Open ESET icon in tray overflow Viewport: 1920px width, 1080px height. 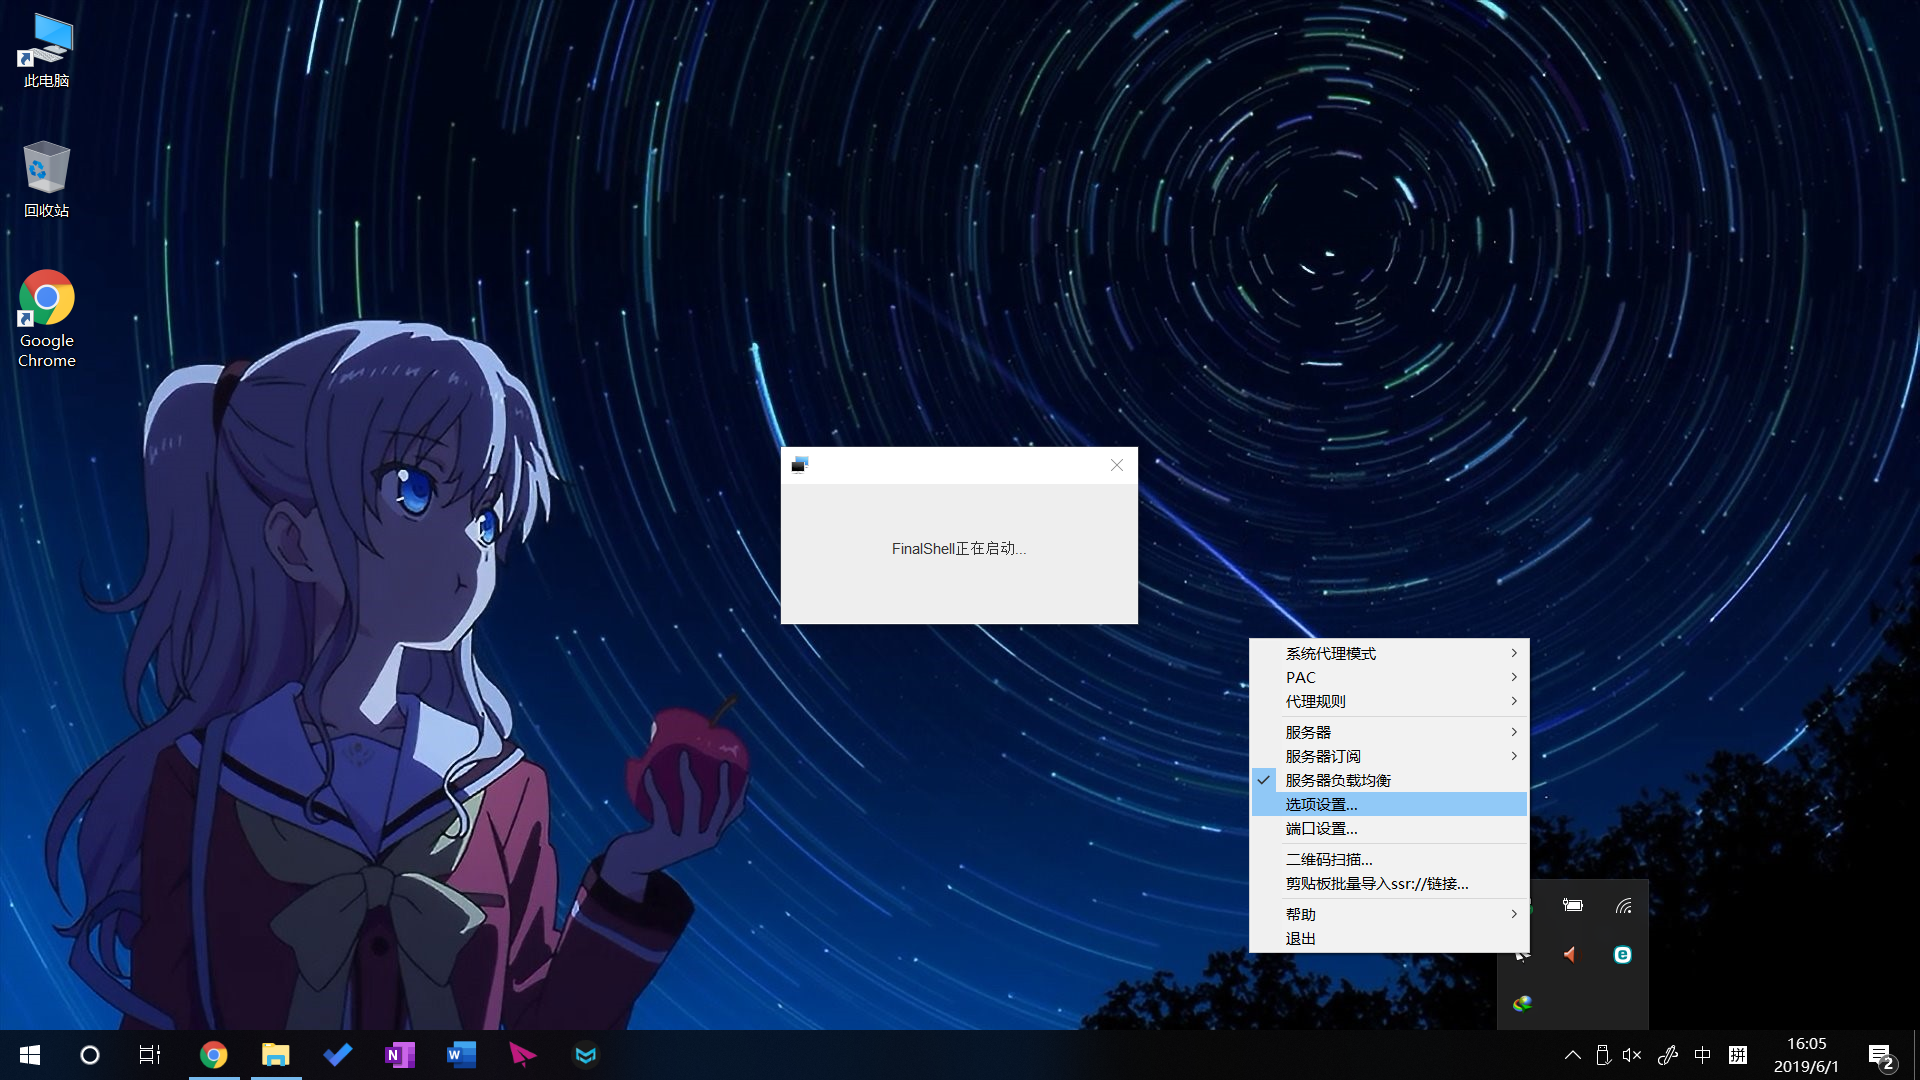pyautogui.click(x=1623, y=955)
